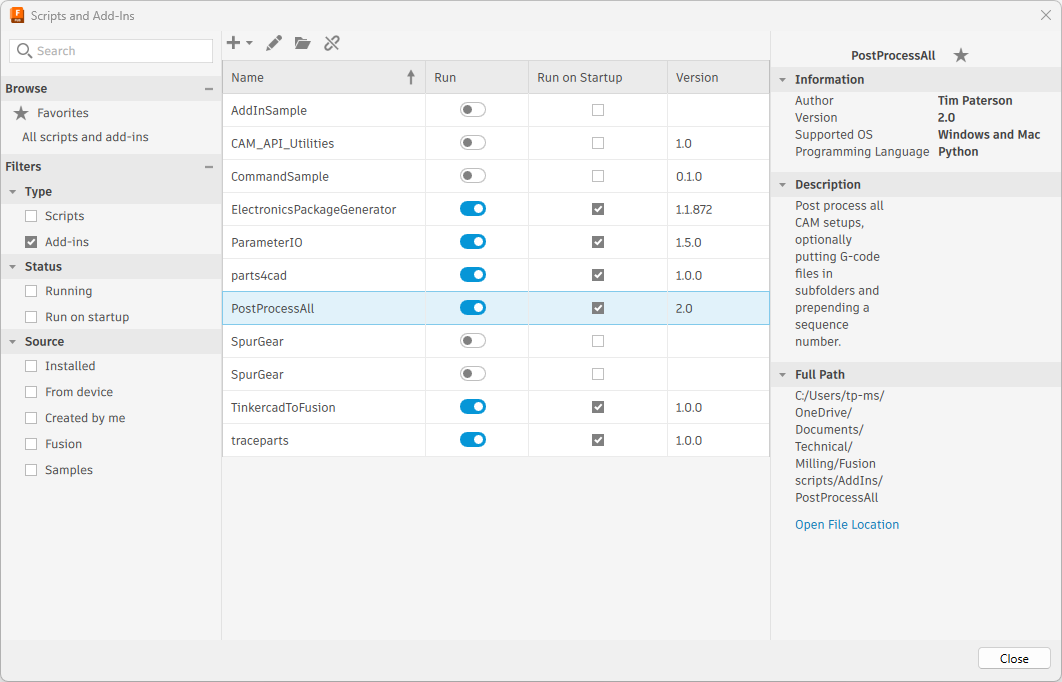This screenshot has width=1062, height=682.
Task: Click the Run column header
Action: point(477,77)
